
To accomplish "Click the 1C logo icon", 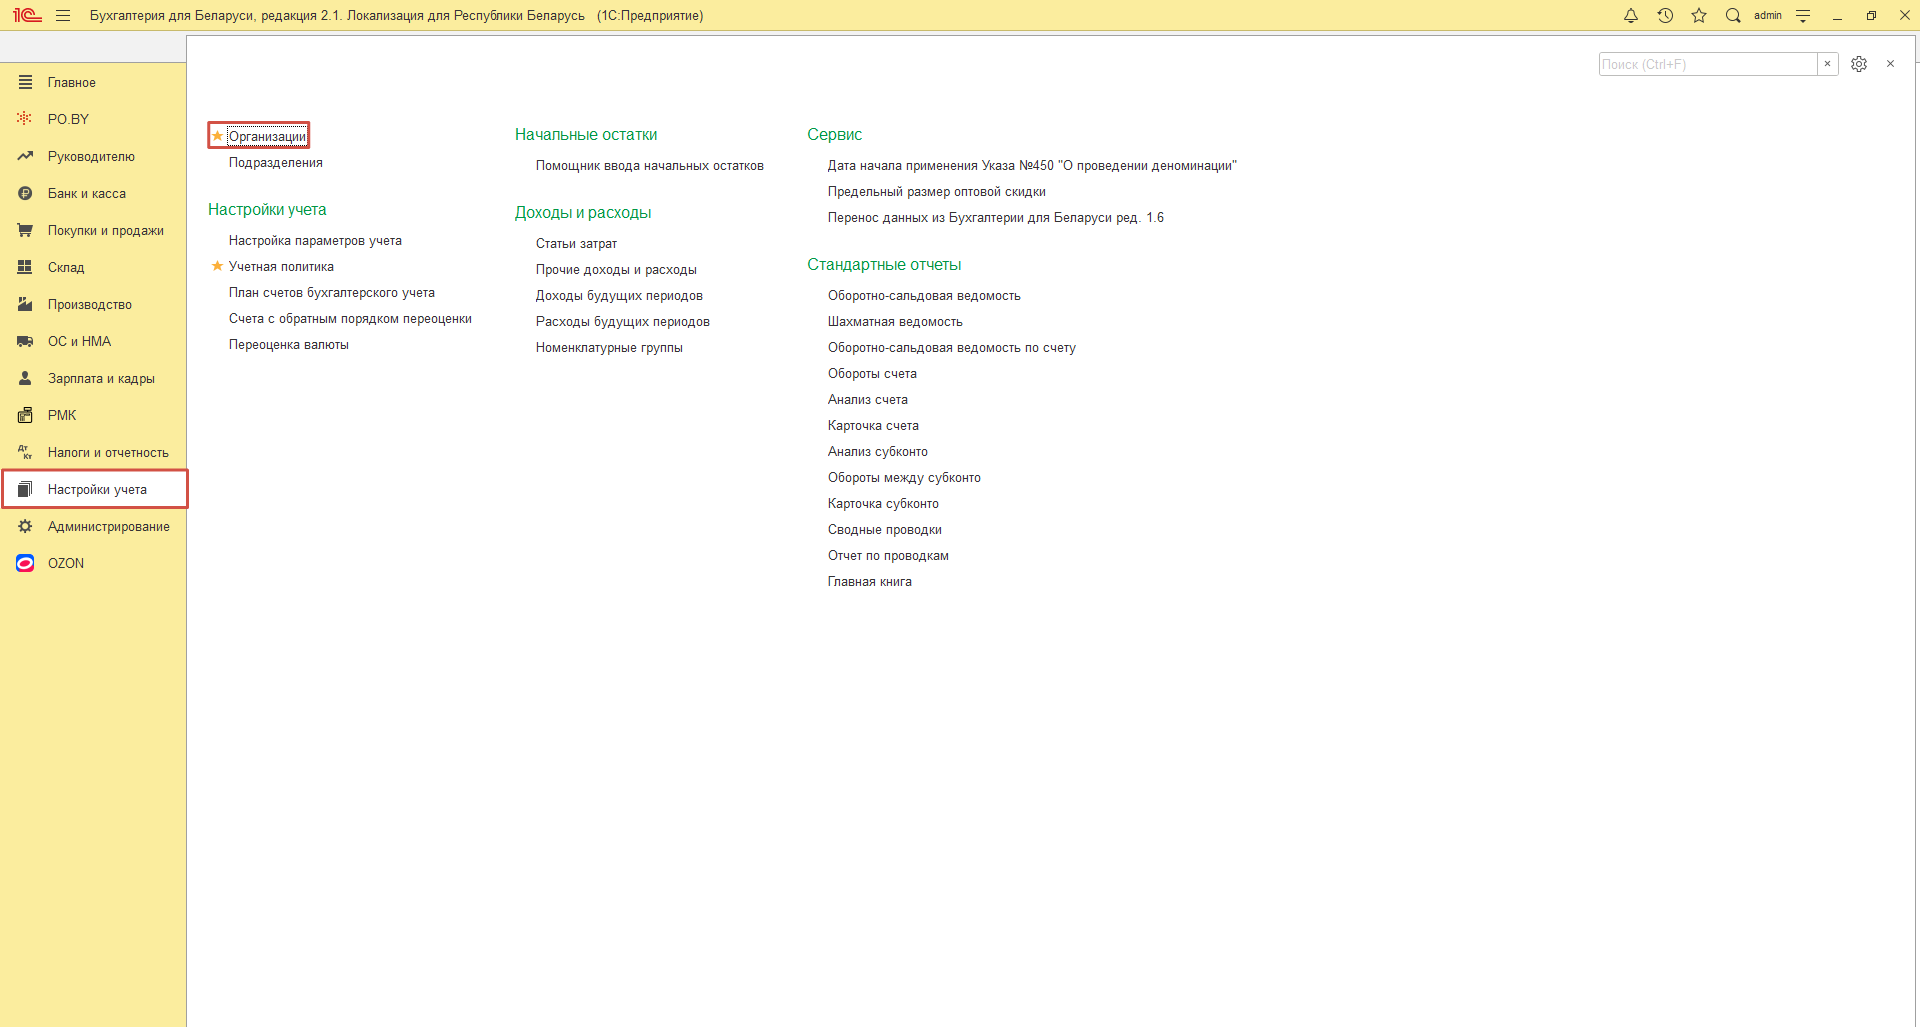I will point(27,16).
